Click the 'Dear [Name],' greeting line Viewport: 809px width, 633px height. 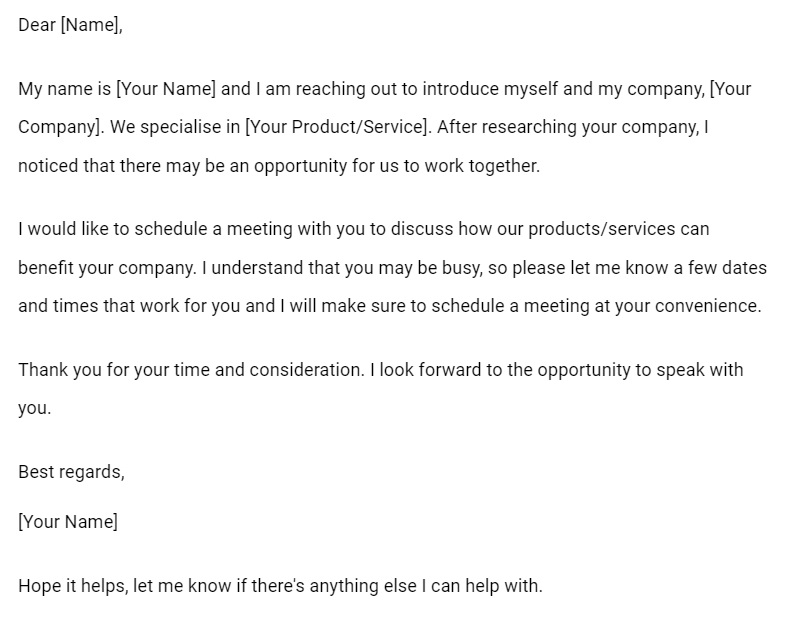click(70, 24)
